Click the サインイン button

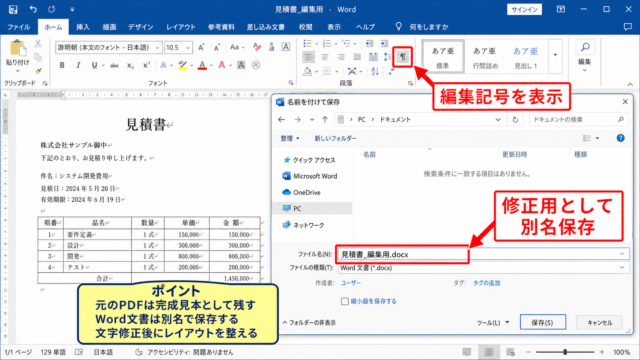tap(524, 9)
